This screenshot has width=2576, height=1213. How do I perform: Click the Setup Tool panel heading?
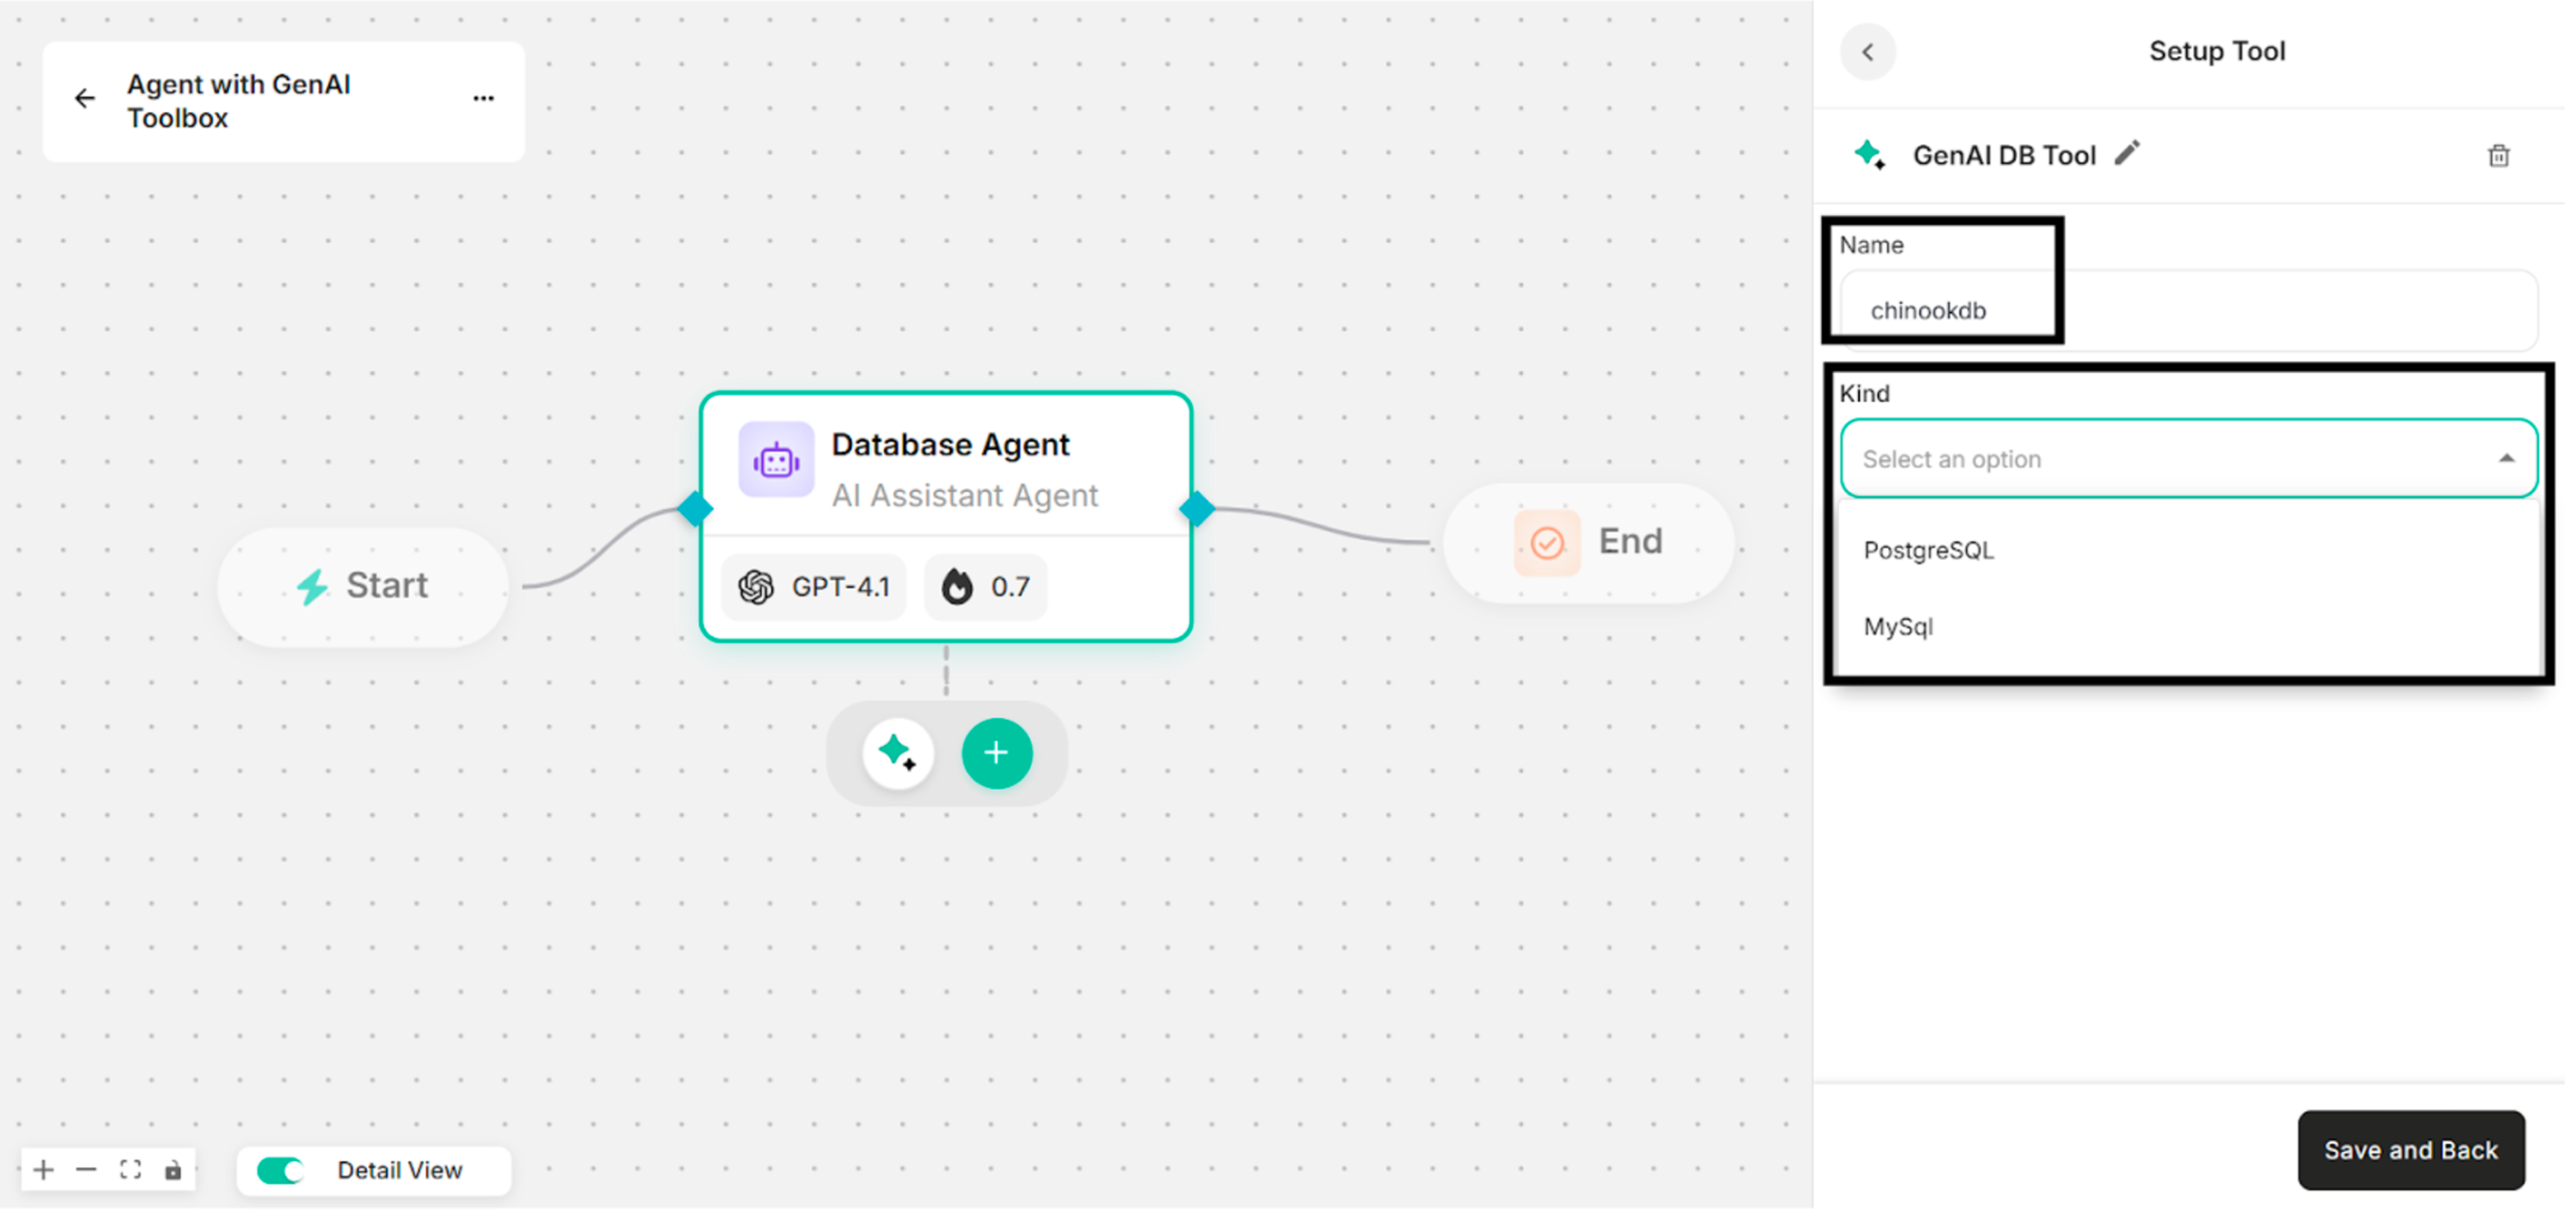pos(2217,51)
